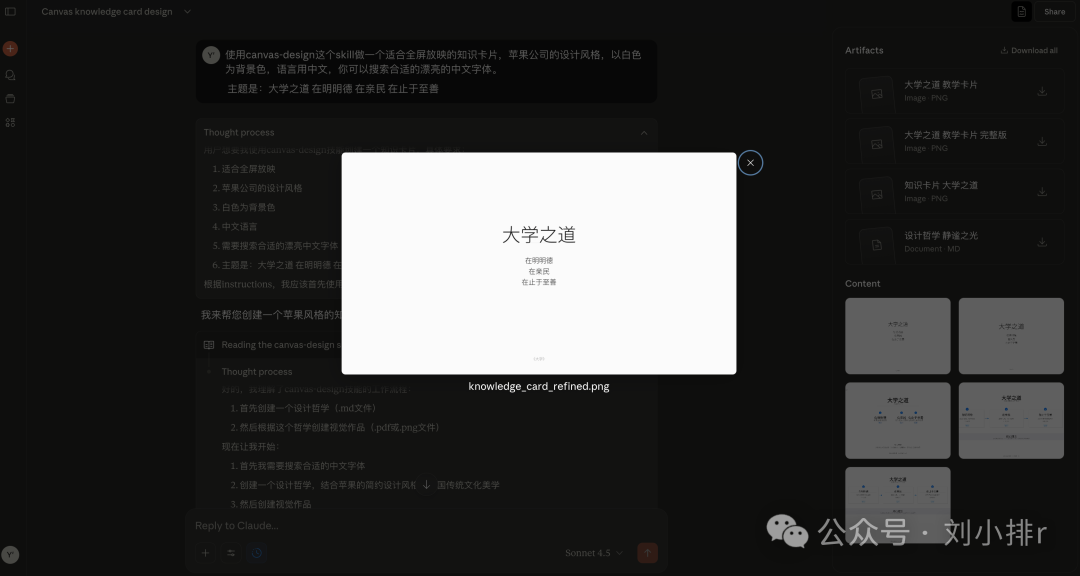Click the add attachment plus button

[205, 553]
